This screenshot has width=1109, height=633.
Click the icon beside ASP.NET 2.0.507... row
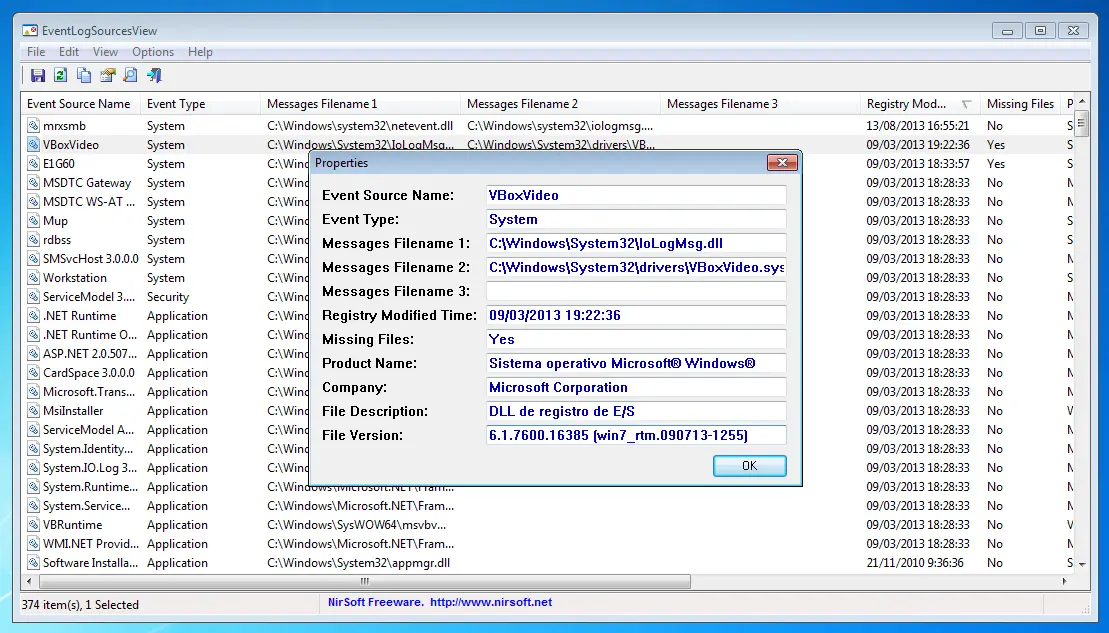[x=33, y=354]
